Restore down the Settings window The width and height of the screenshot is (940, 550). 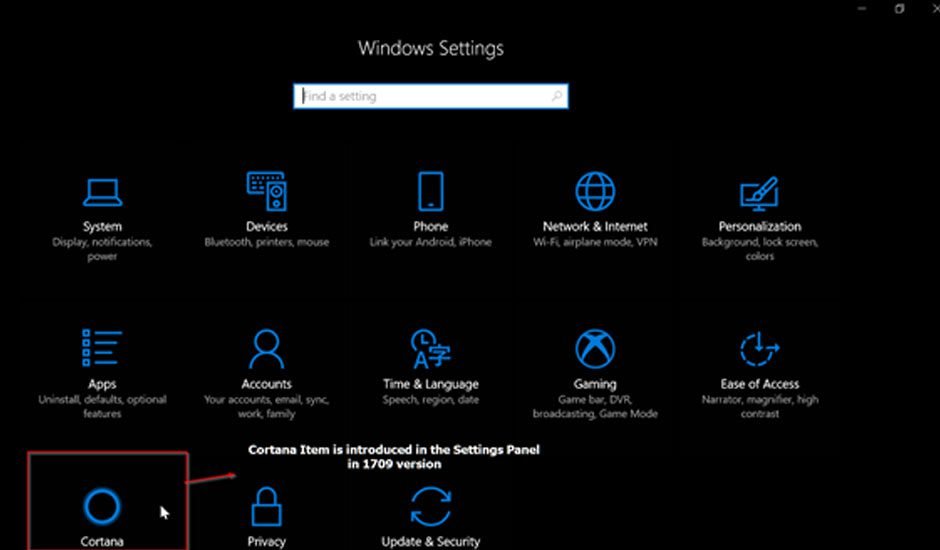(x=899, y=8)
